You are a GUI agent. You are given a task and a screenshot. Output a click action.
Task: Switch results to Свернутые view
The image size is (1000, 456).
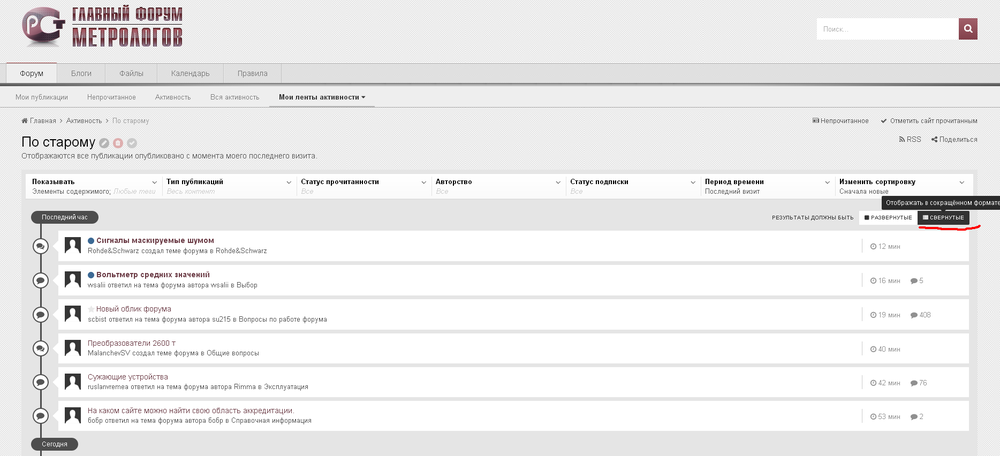[x=943, y=217]
